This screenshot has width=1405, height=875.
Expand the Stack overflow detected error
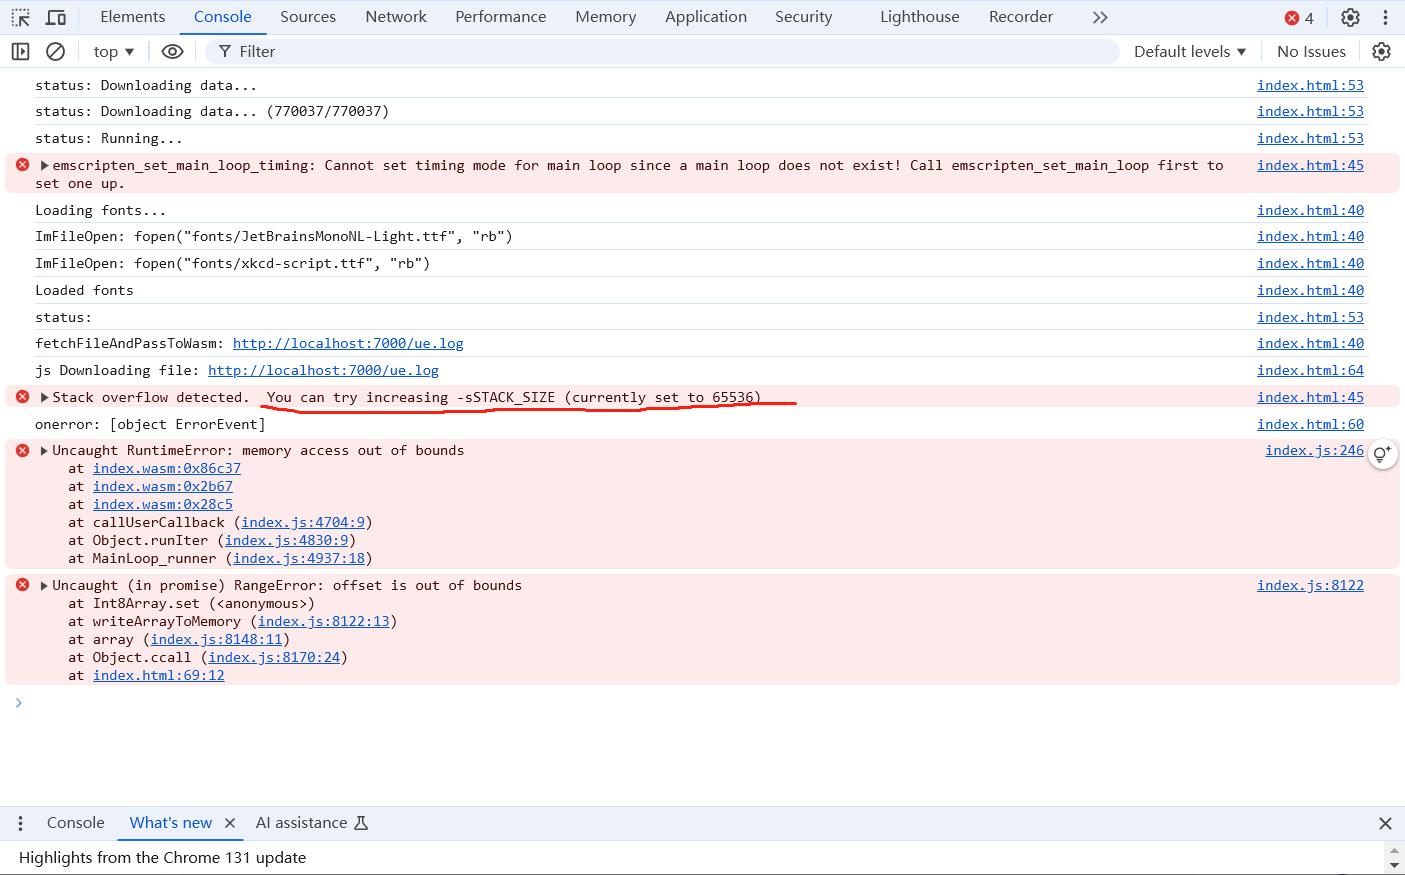tap(44, 397)
